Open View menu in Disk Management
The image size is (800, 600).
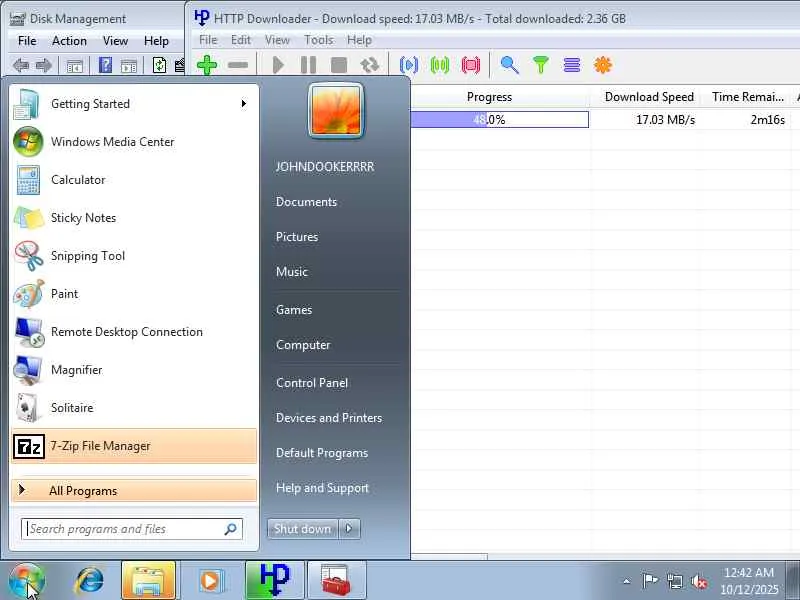pos(115,41)
